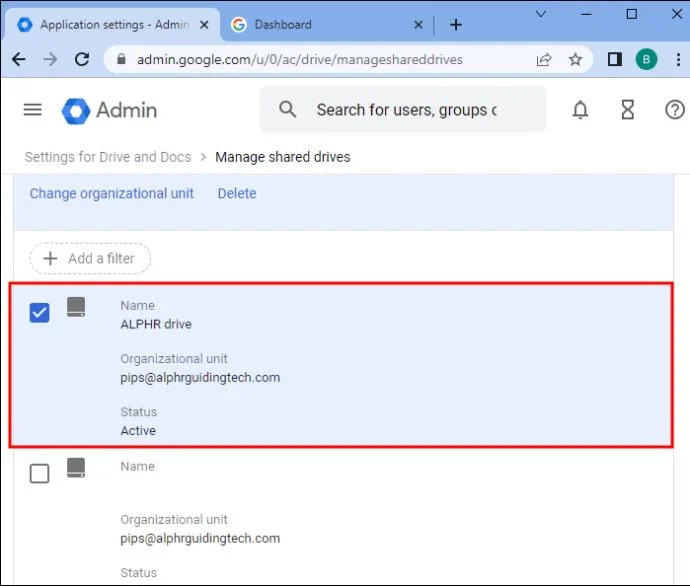Click the Delete action link
This screenshot has height=586, width=690.
coord(237,194)
